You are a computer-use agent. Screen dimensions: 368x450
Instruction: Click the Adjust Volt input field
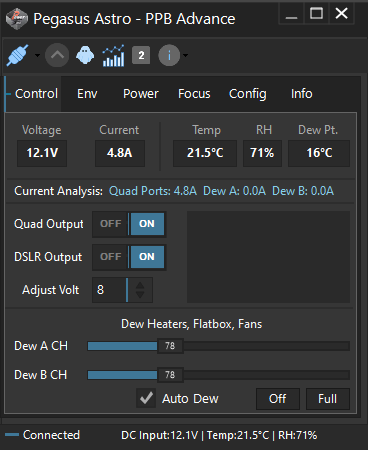[x=109, y=290]
